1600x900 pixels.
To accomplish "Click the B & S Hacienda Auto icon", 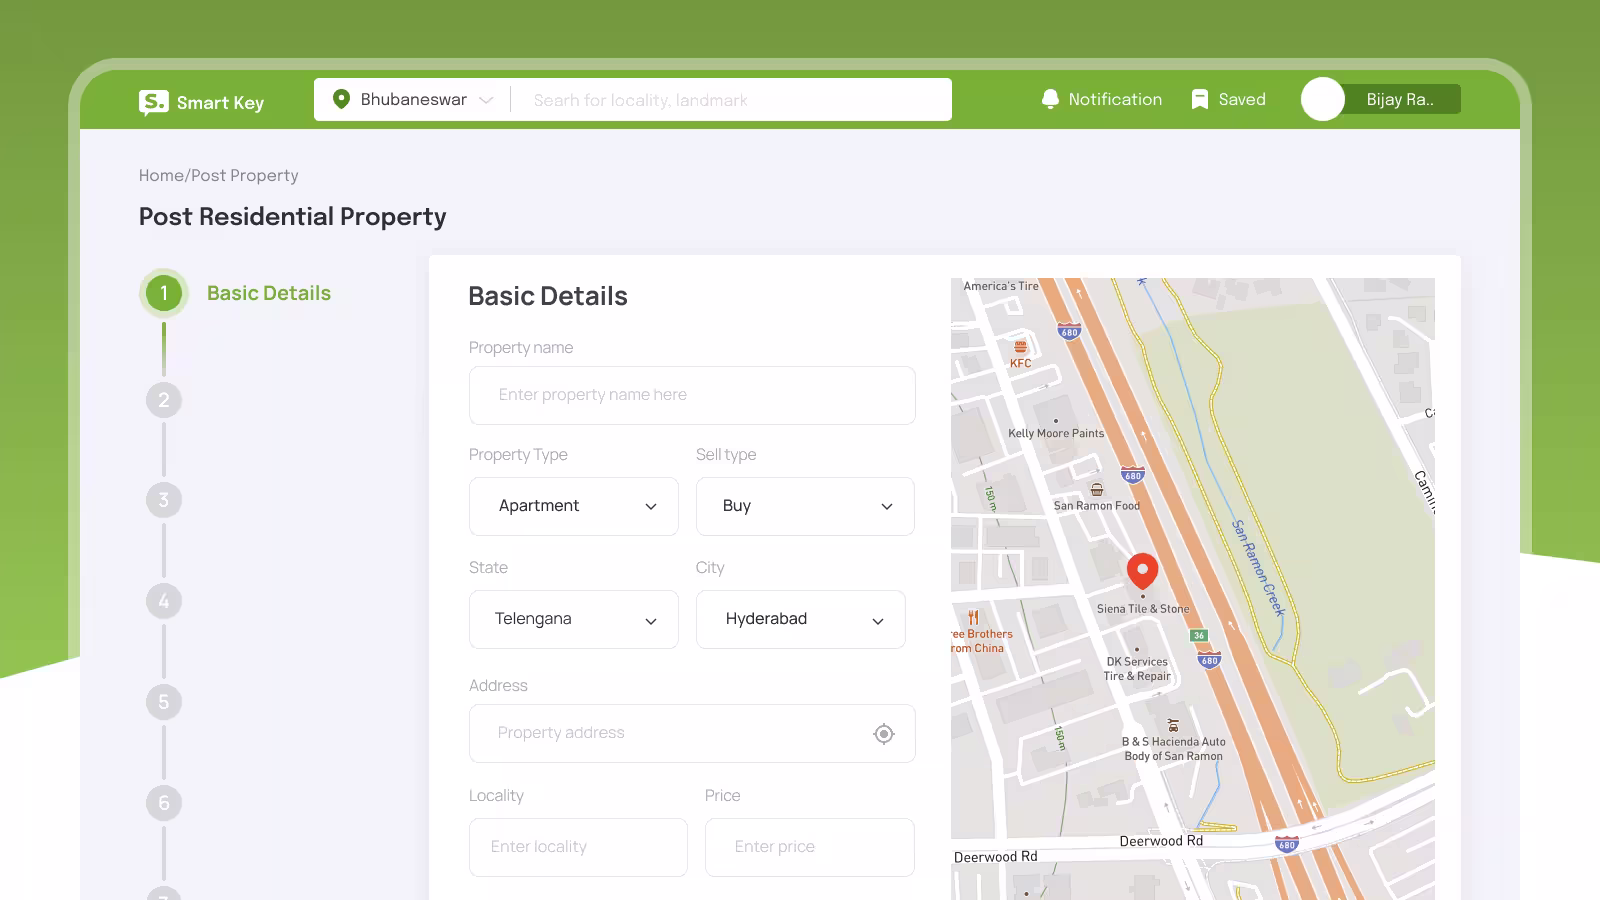I will [x=1173, y=726].
